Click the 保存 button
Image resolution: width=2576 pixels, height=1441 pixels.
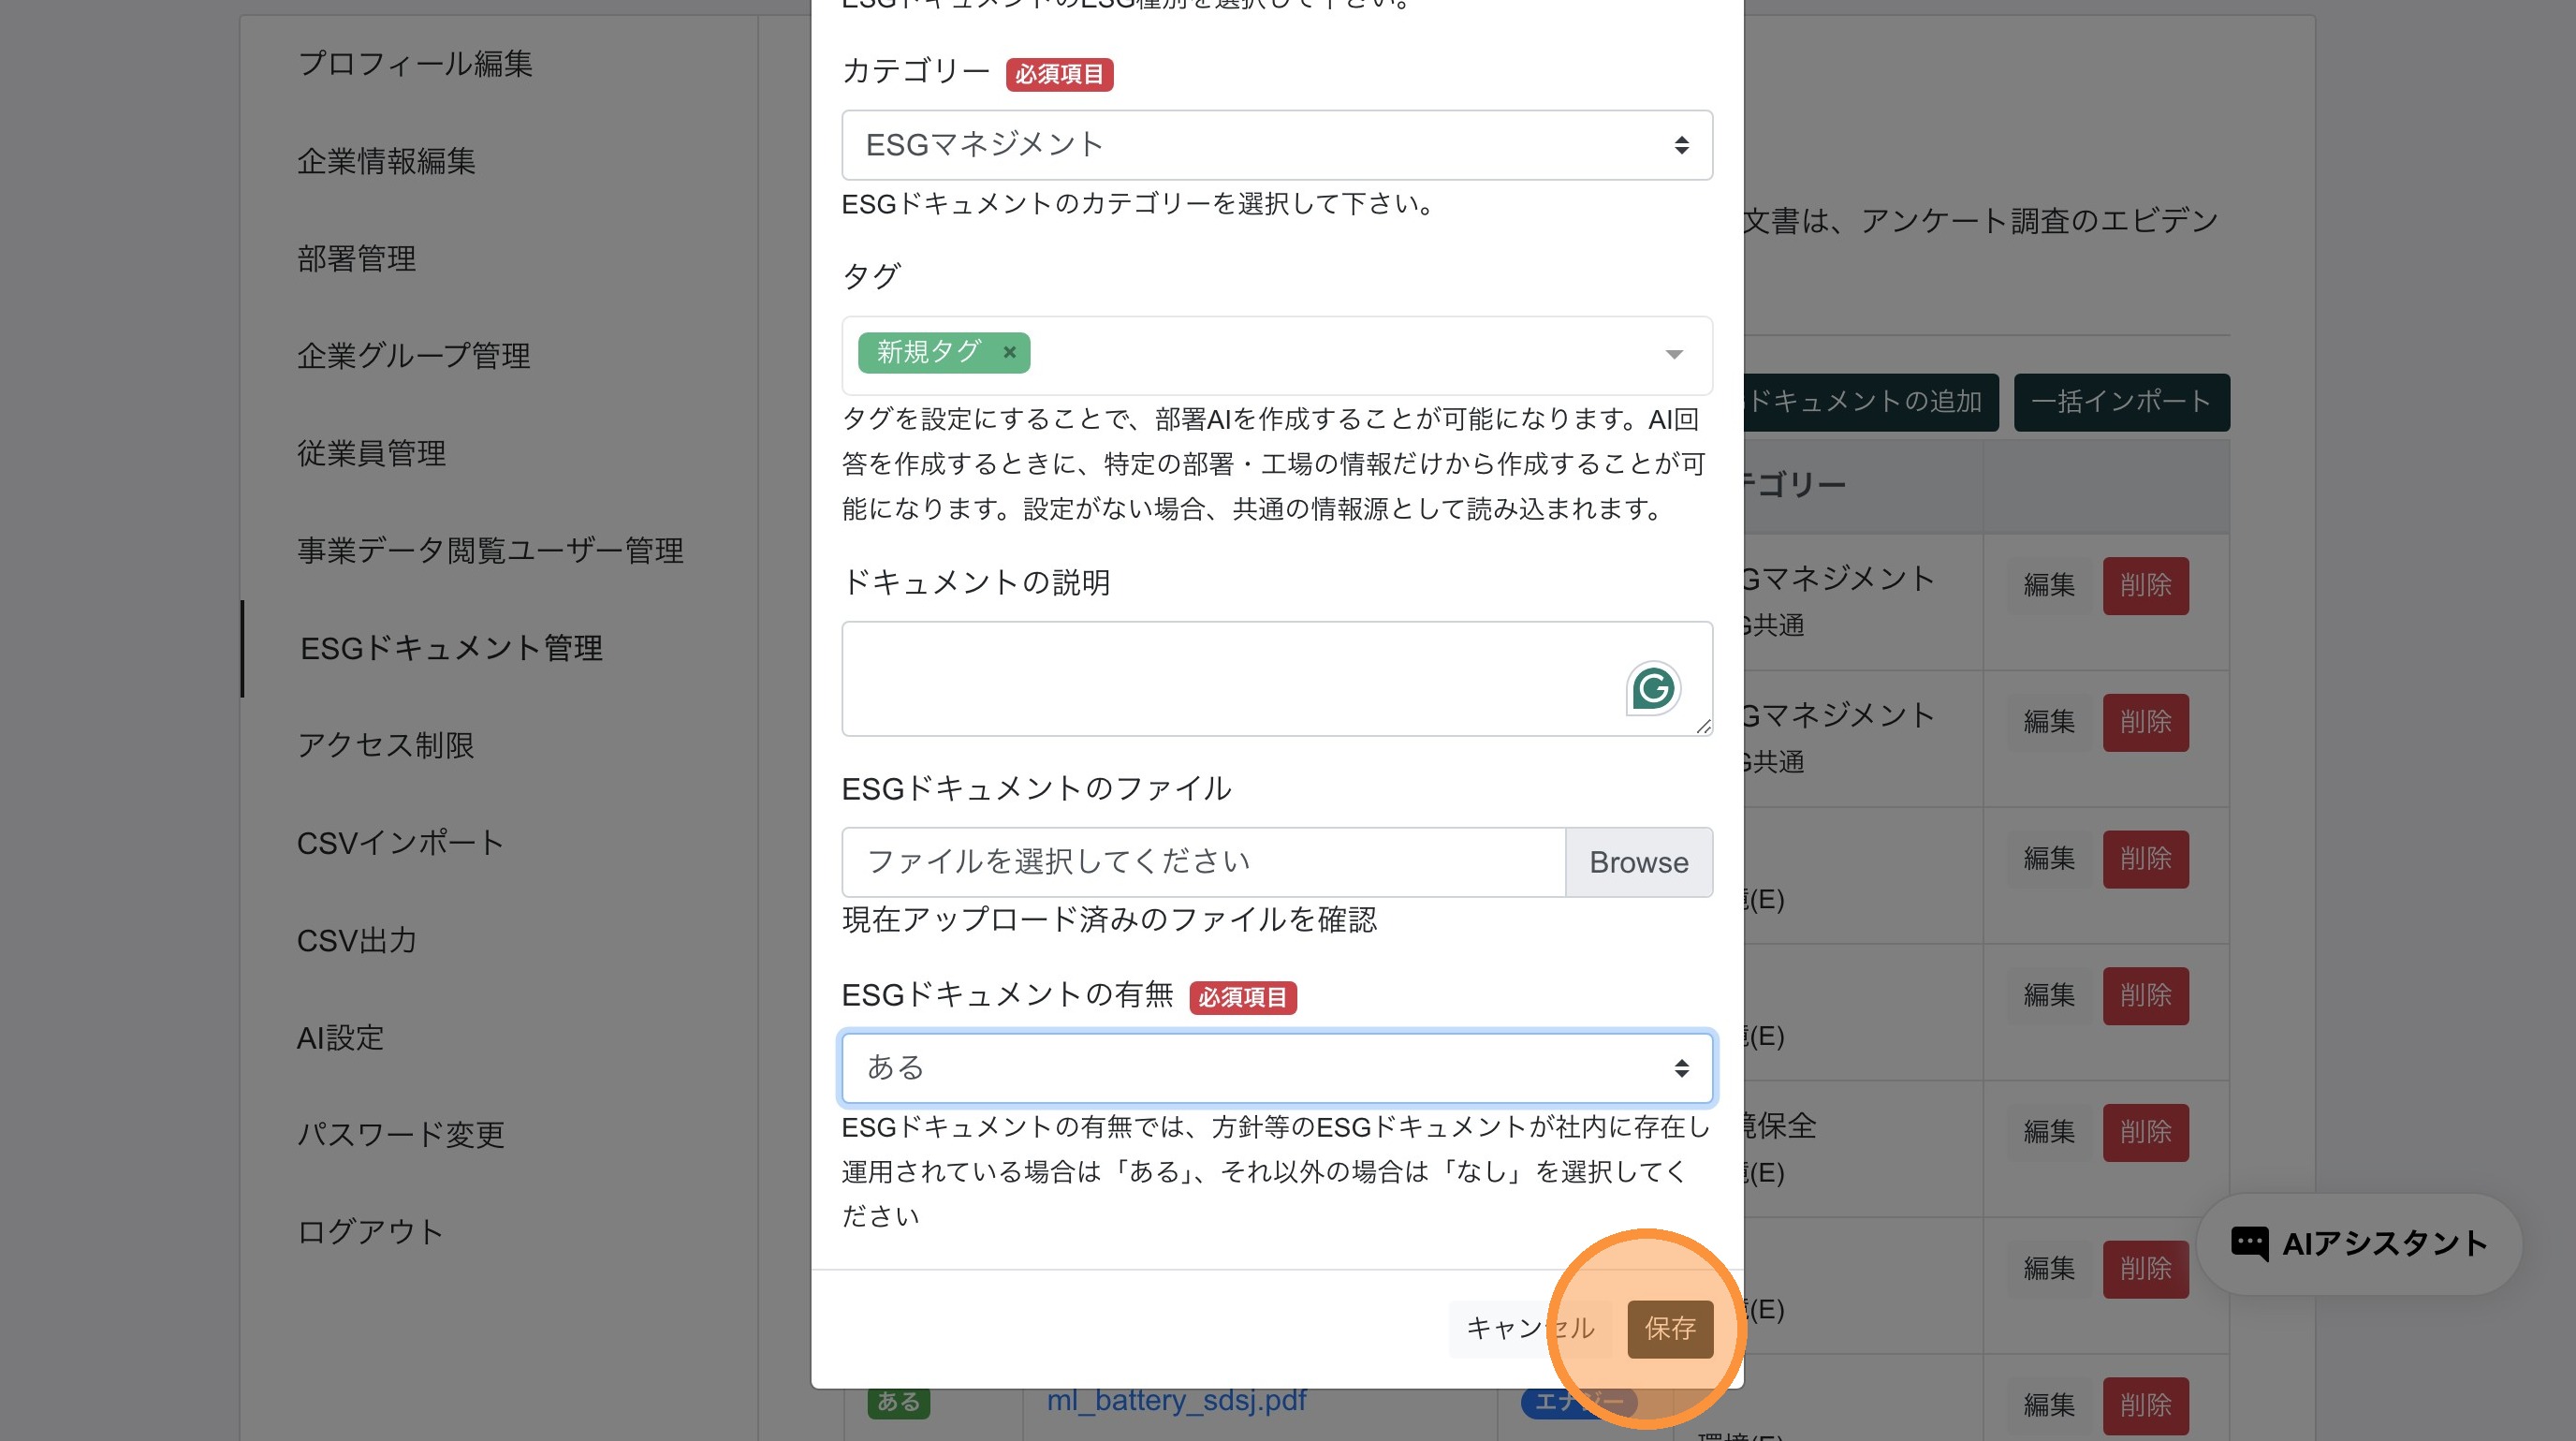point(1669,1328)
